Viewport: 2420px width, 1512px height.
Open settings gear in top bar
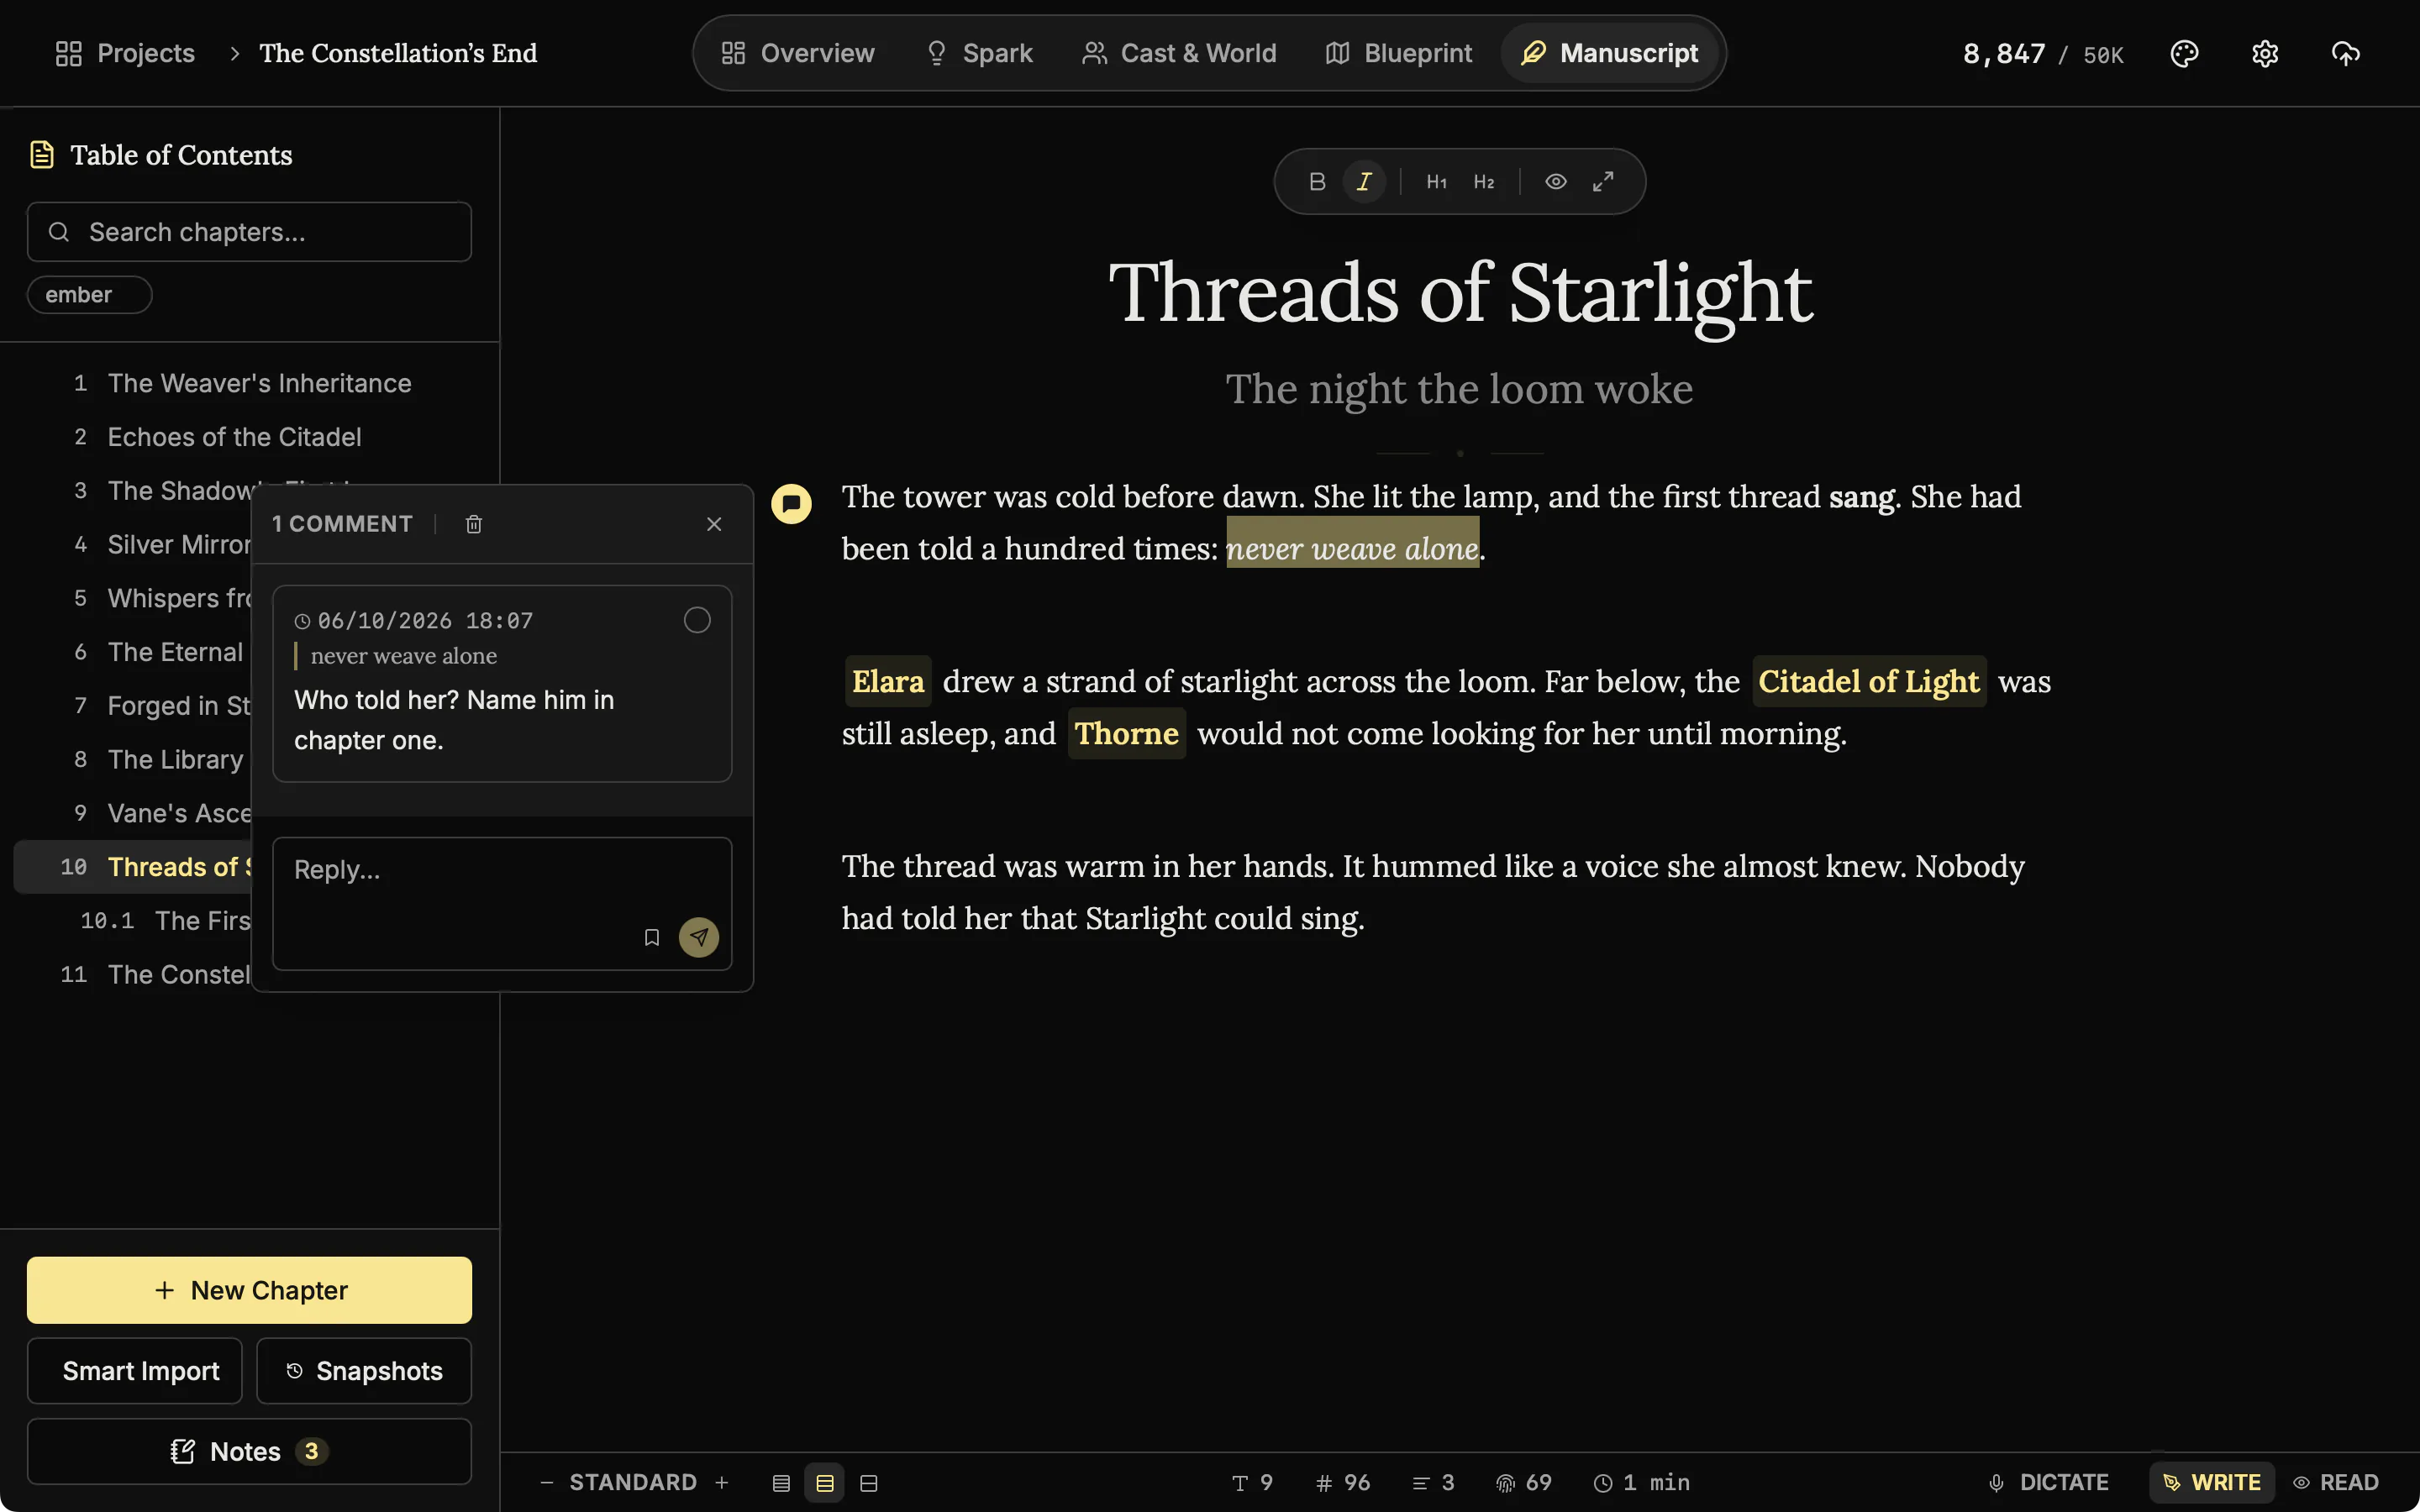[2265, 54]
